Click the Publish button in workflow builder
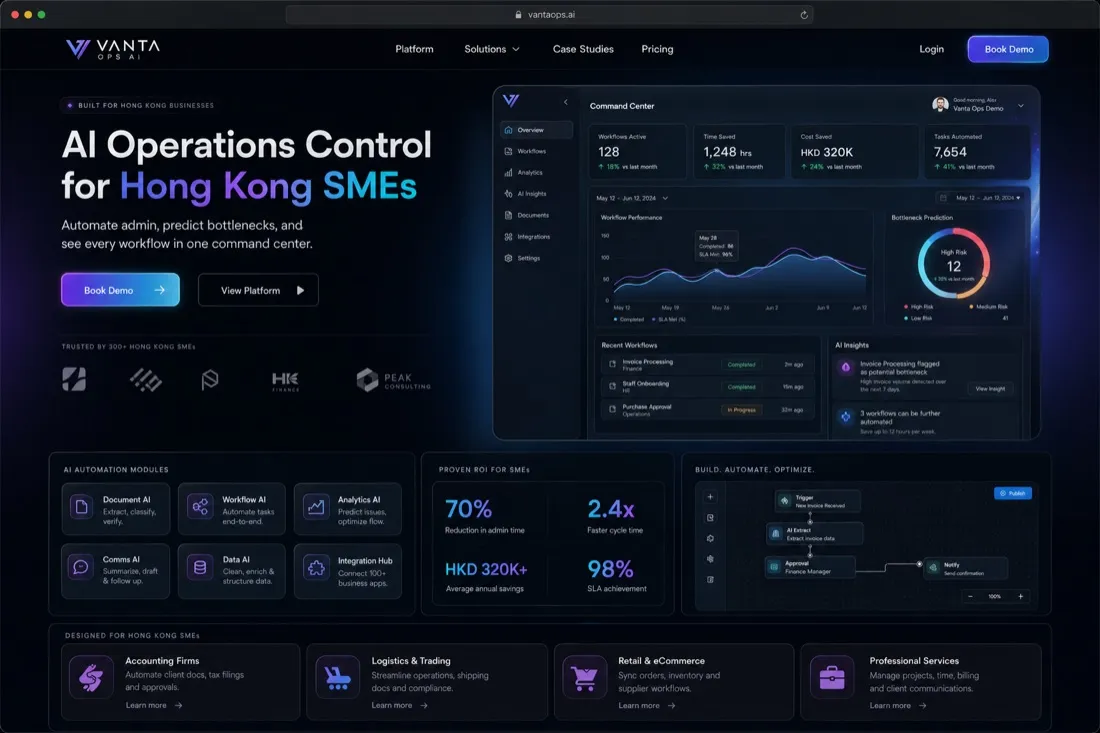Viewport: 1100px width, 733px height. click(1012, 493)
